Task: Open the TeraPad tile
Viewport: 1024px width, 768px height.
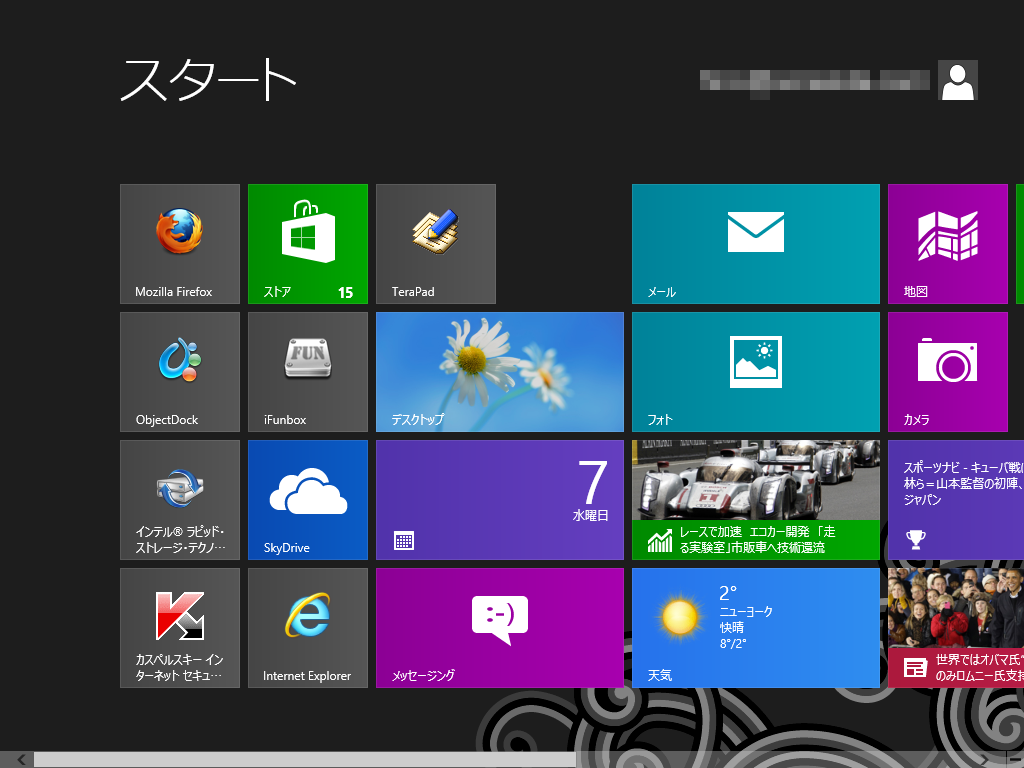Action: pyautogui.click(x=436, y=244)
